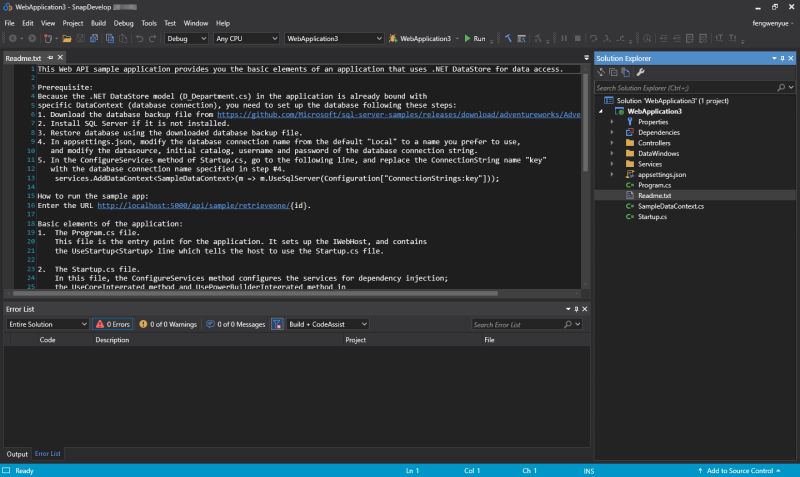Click the Open File folder toolbar icon
Screen dimensions: 800x477
coord(67,38)
